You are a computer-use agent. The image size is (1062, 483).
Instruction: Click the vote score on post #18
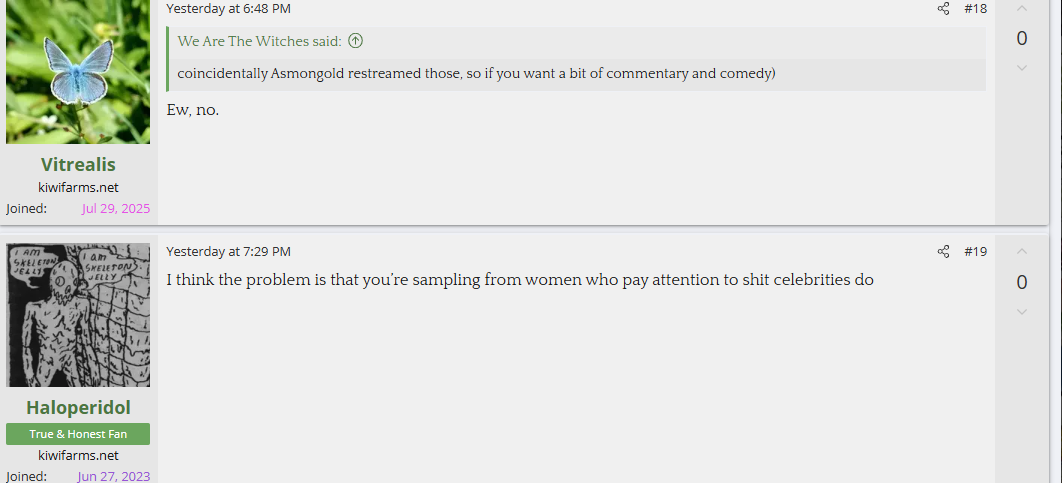coord(1022,39)
